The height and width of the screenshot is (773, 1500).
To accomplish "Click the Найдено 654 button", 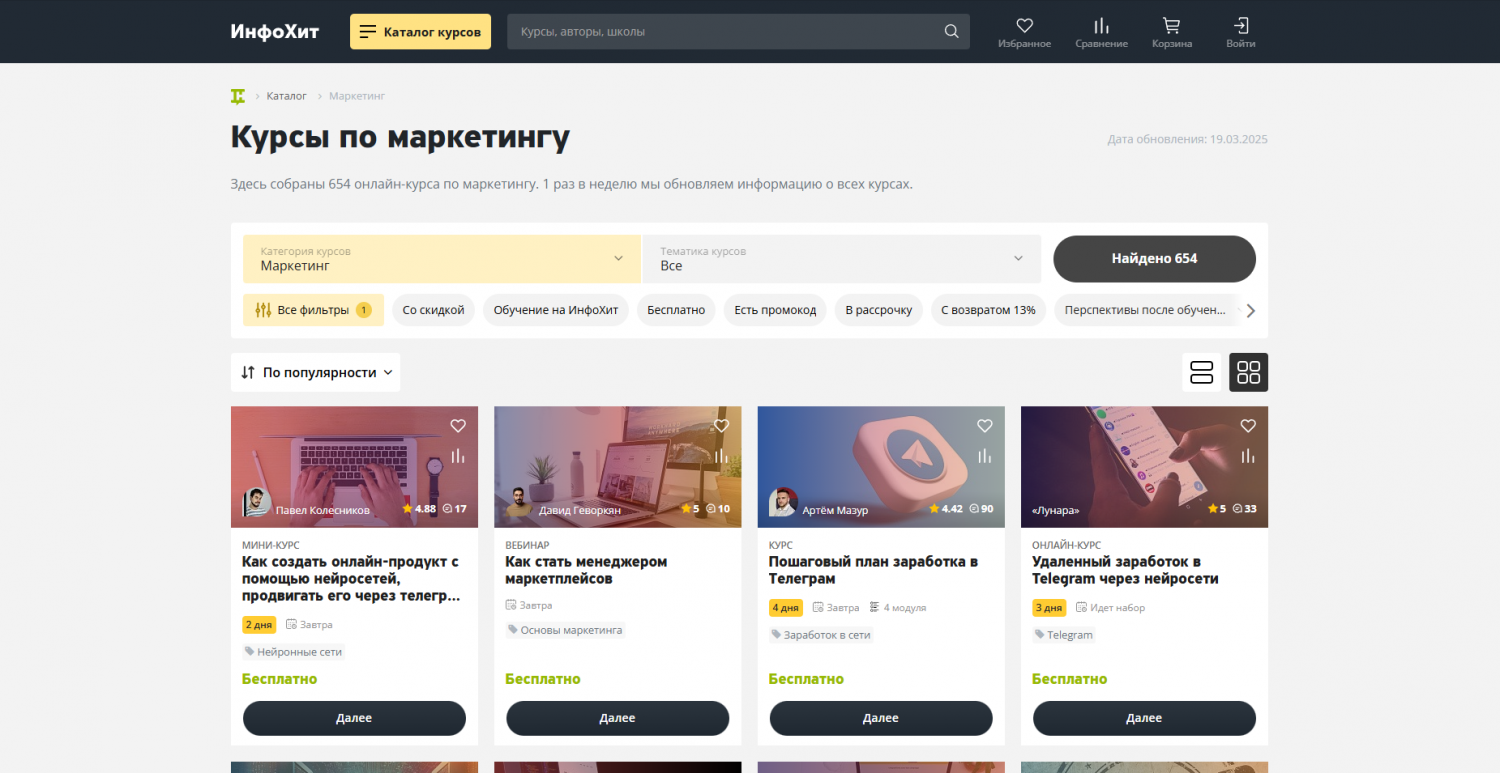I will pyautogui.click(x=1154, y=259).
